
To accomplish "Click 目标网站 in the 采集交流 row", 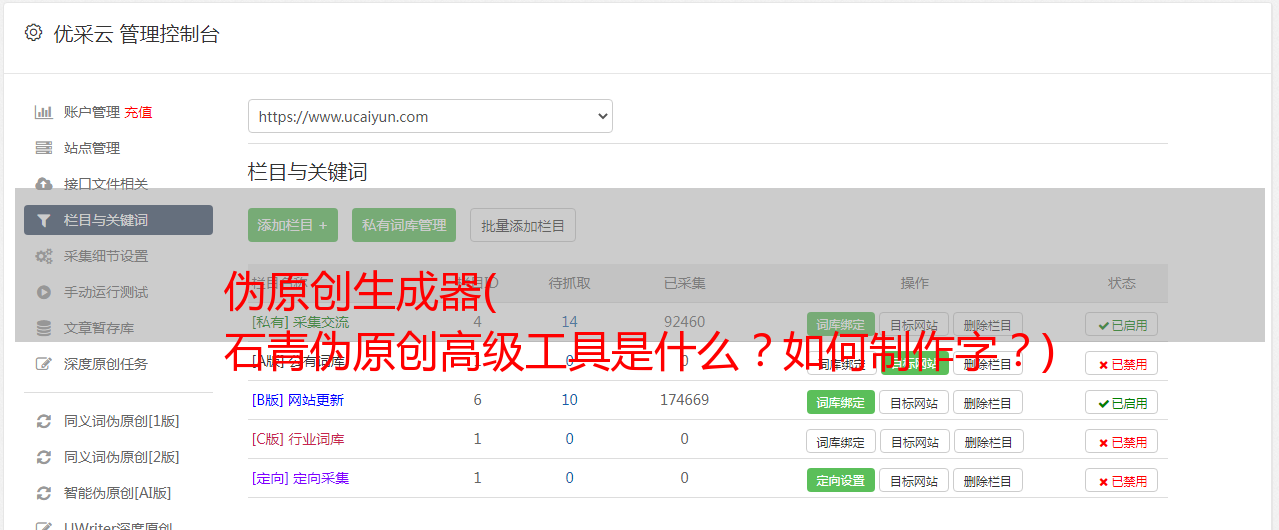I will pyautogui.click(x=914, y=324).
